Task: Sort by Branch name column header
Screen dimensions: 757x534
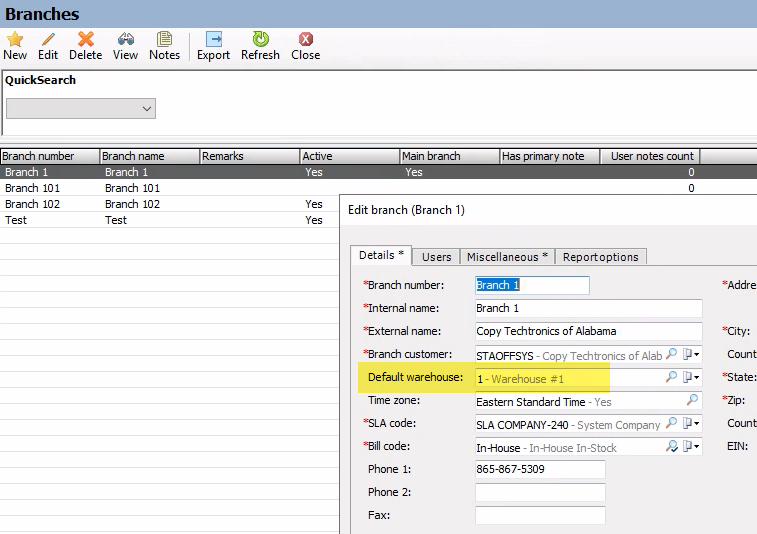Action: [150, 156]
